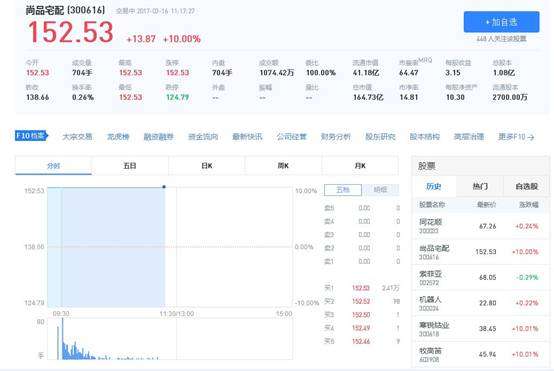
Task: Open 融资融券 section
Action: [159, 137]
